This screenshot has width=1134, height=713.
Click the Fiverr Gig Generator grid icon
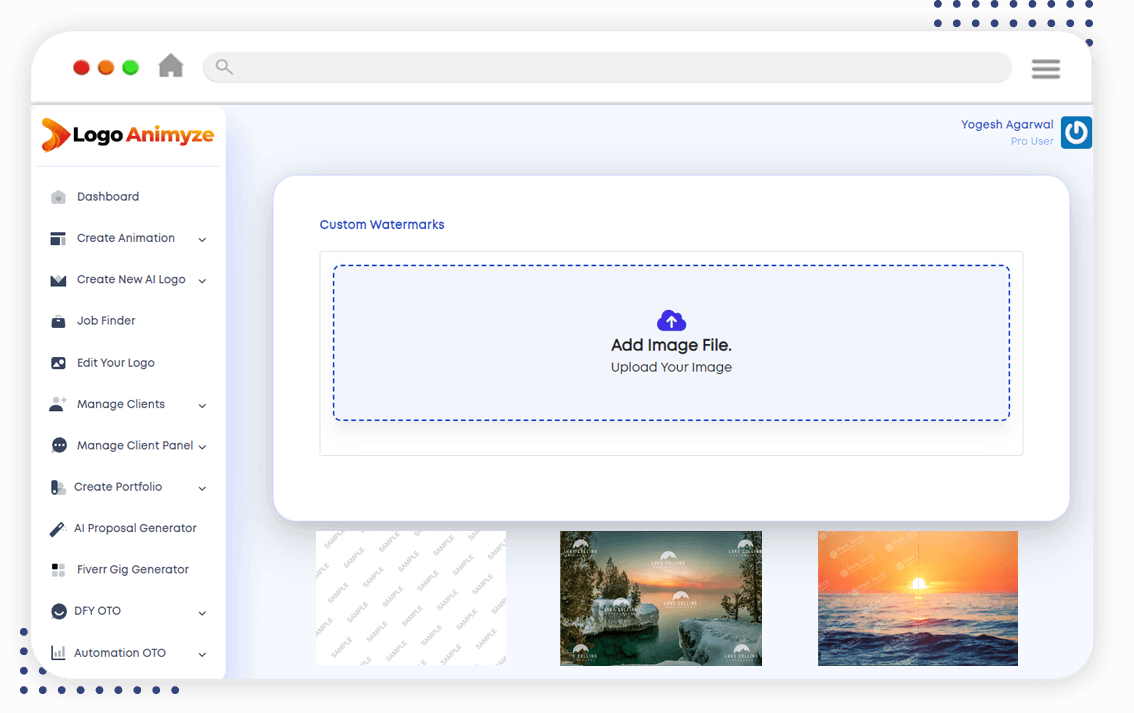tap(58, 570)
